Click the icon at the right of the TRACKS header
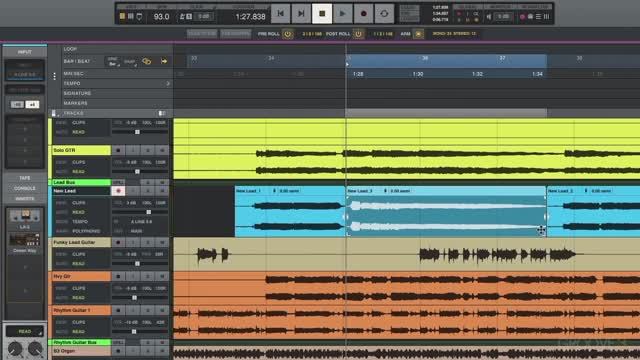Screen dimensions: 640x360 click(x=162, y=113)
